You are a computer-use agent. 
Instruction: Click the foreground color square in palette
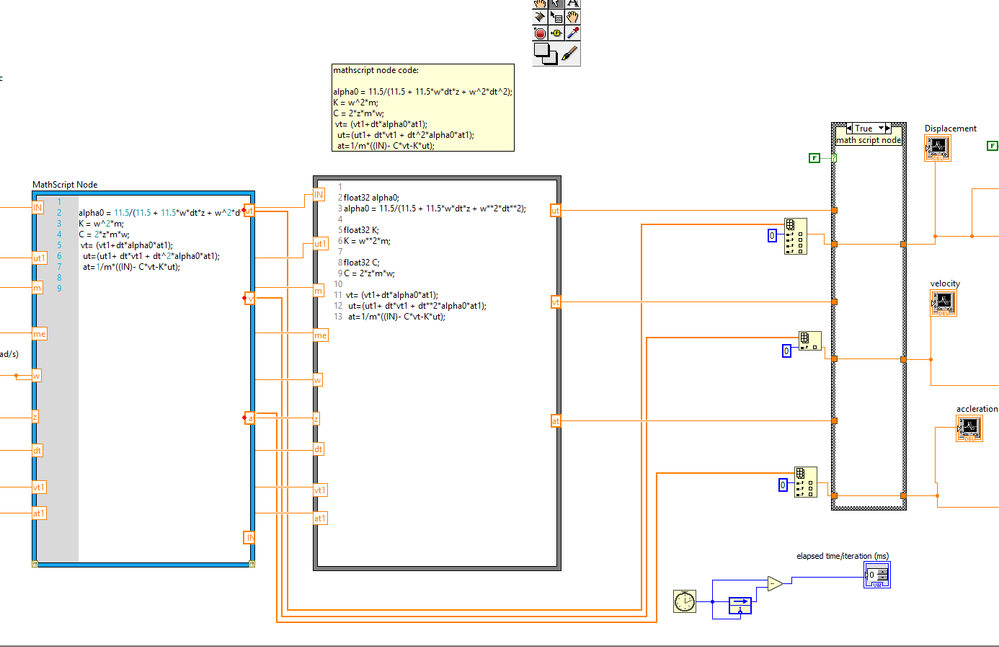point(541,50)
